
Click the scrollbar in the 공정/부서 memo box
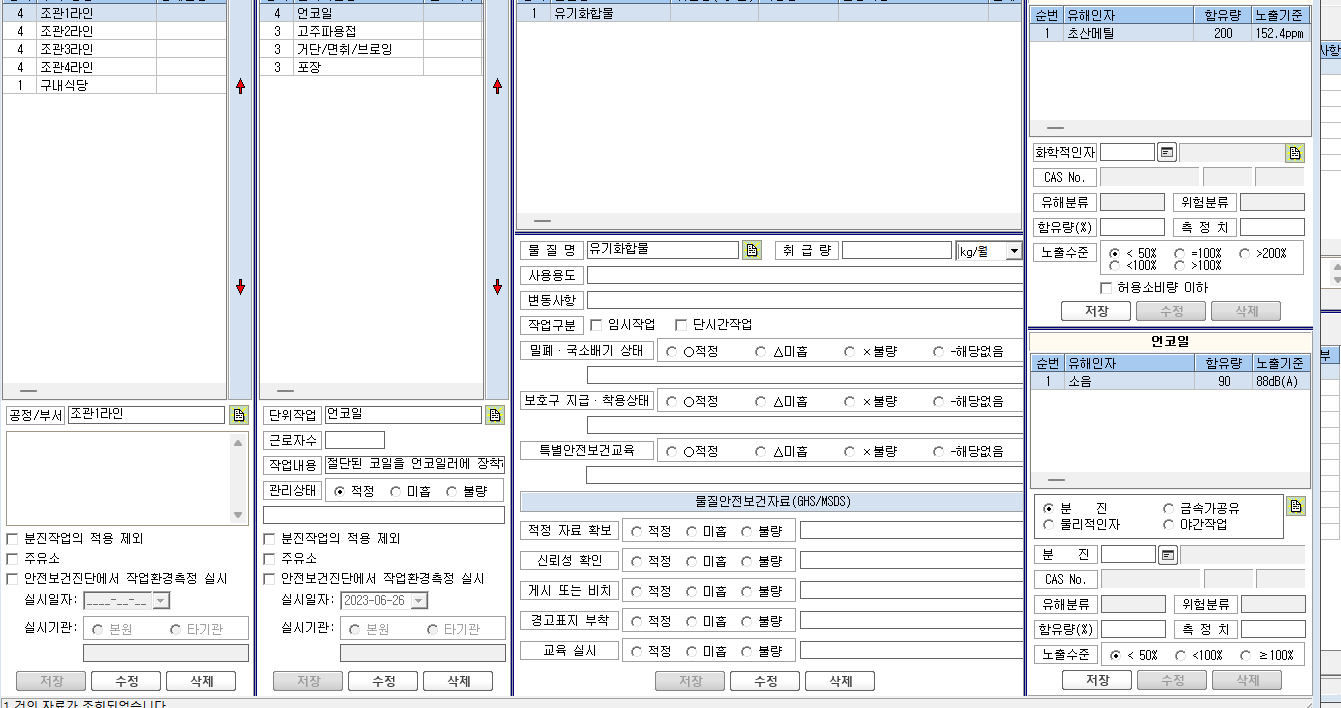click(238, 478)
